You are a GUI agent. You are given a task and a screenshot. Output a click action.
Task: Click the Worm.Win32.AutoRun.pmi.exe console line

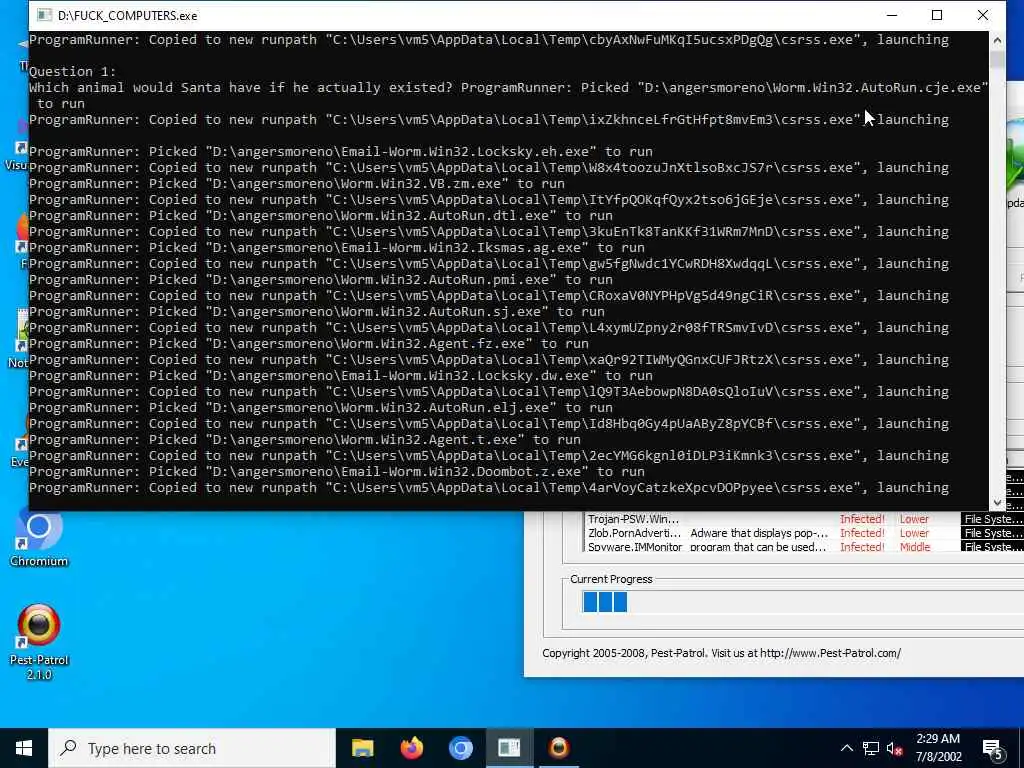point(321,280)
